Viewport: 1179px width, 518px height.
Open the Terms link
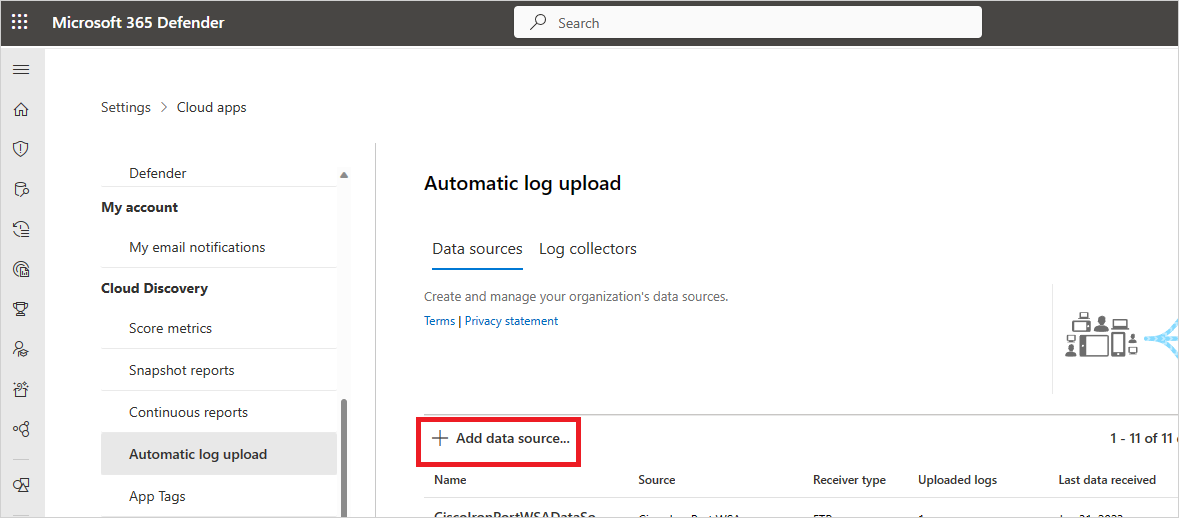439,321
